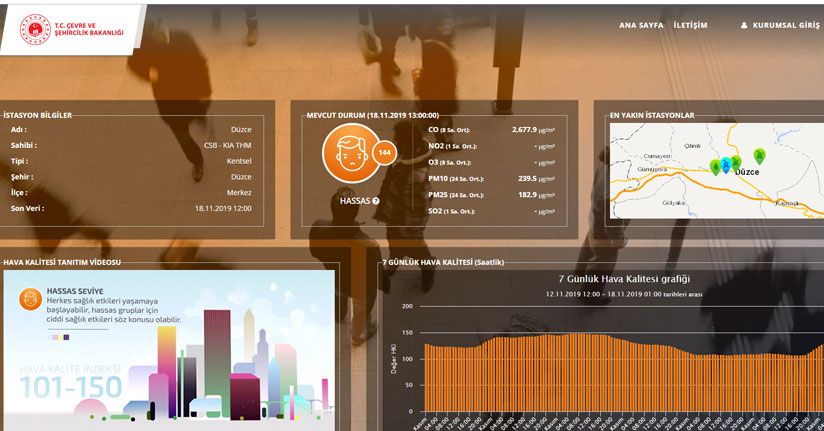Click the HASSAS status label under the face
This screenshot has height=431, width=824.
pyautogui.click(x=355, y=201)
